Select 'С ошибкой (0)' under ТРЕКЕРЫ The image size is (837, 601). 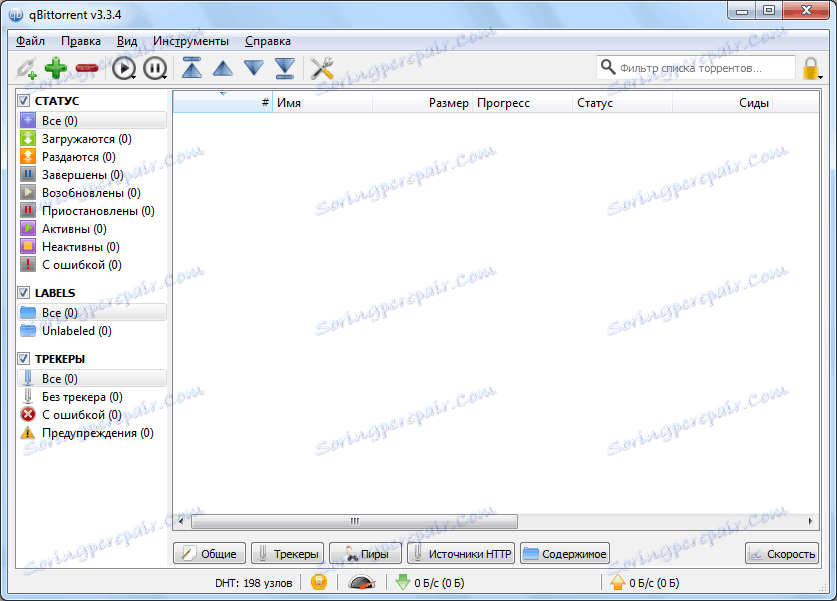click(92, 414)
